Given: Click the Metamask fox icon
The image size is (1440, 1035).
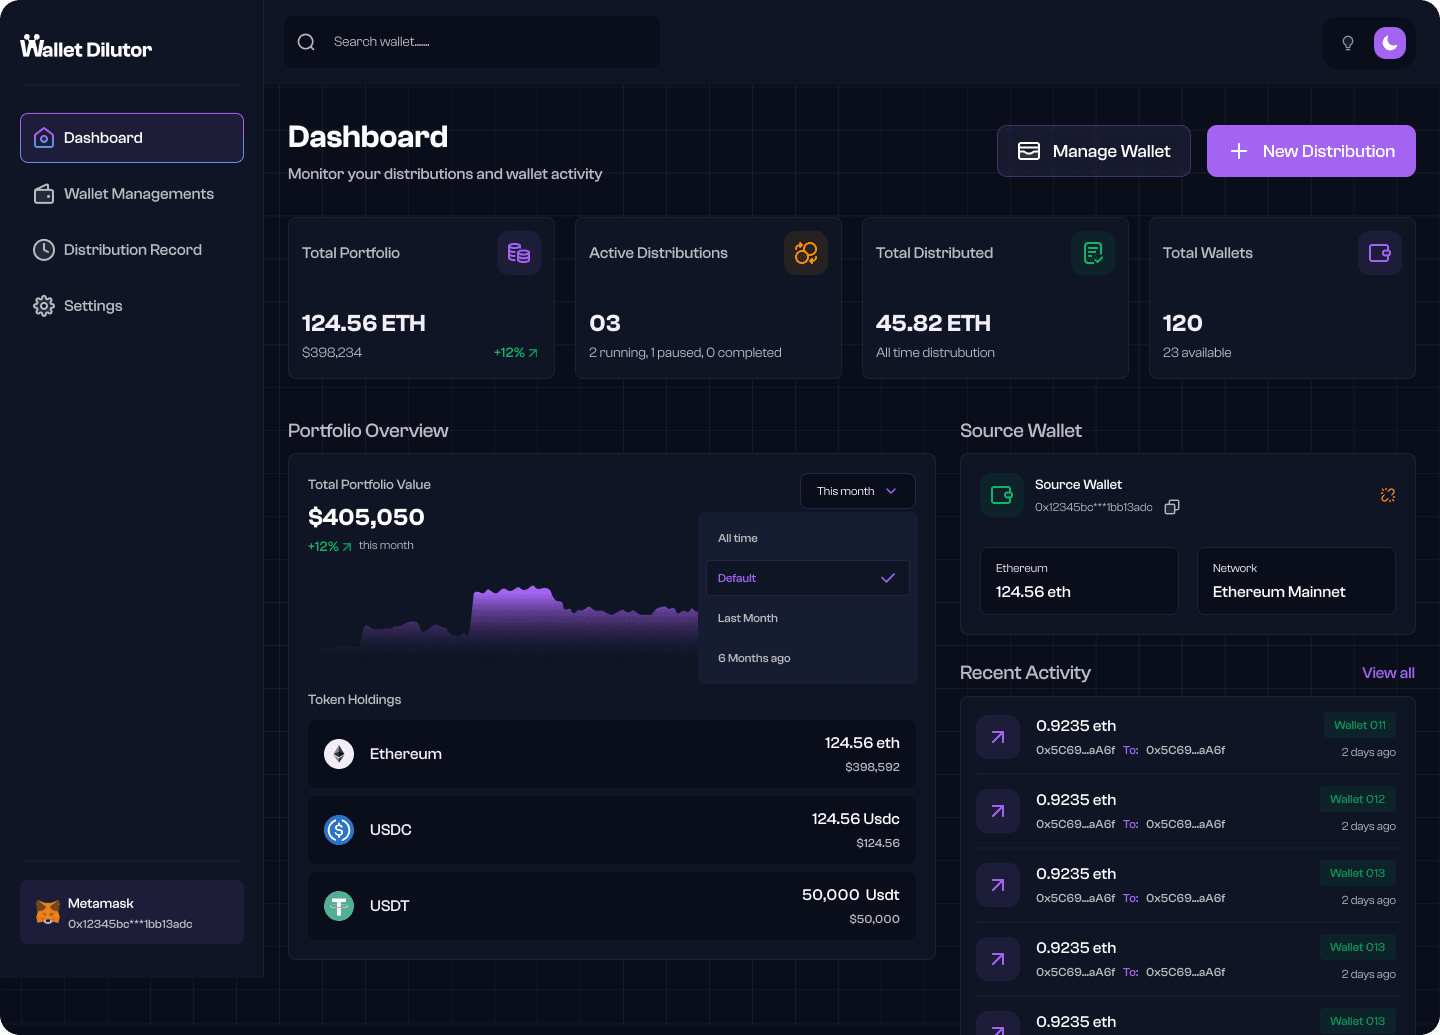Looking at the screenshot, I should [48, 912].
